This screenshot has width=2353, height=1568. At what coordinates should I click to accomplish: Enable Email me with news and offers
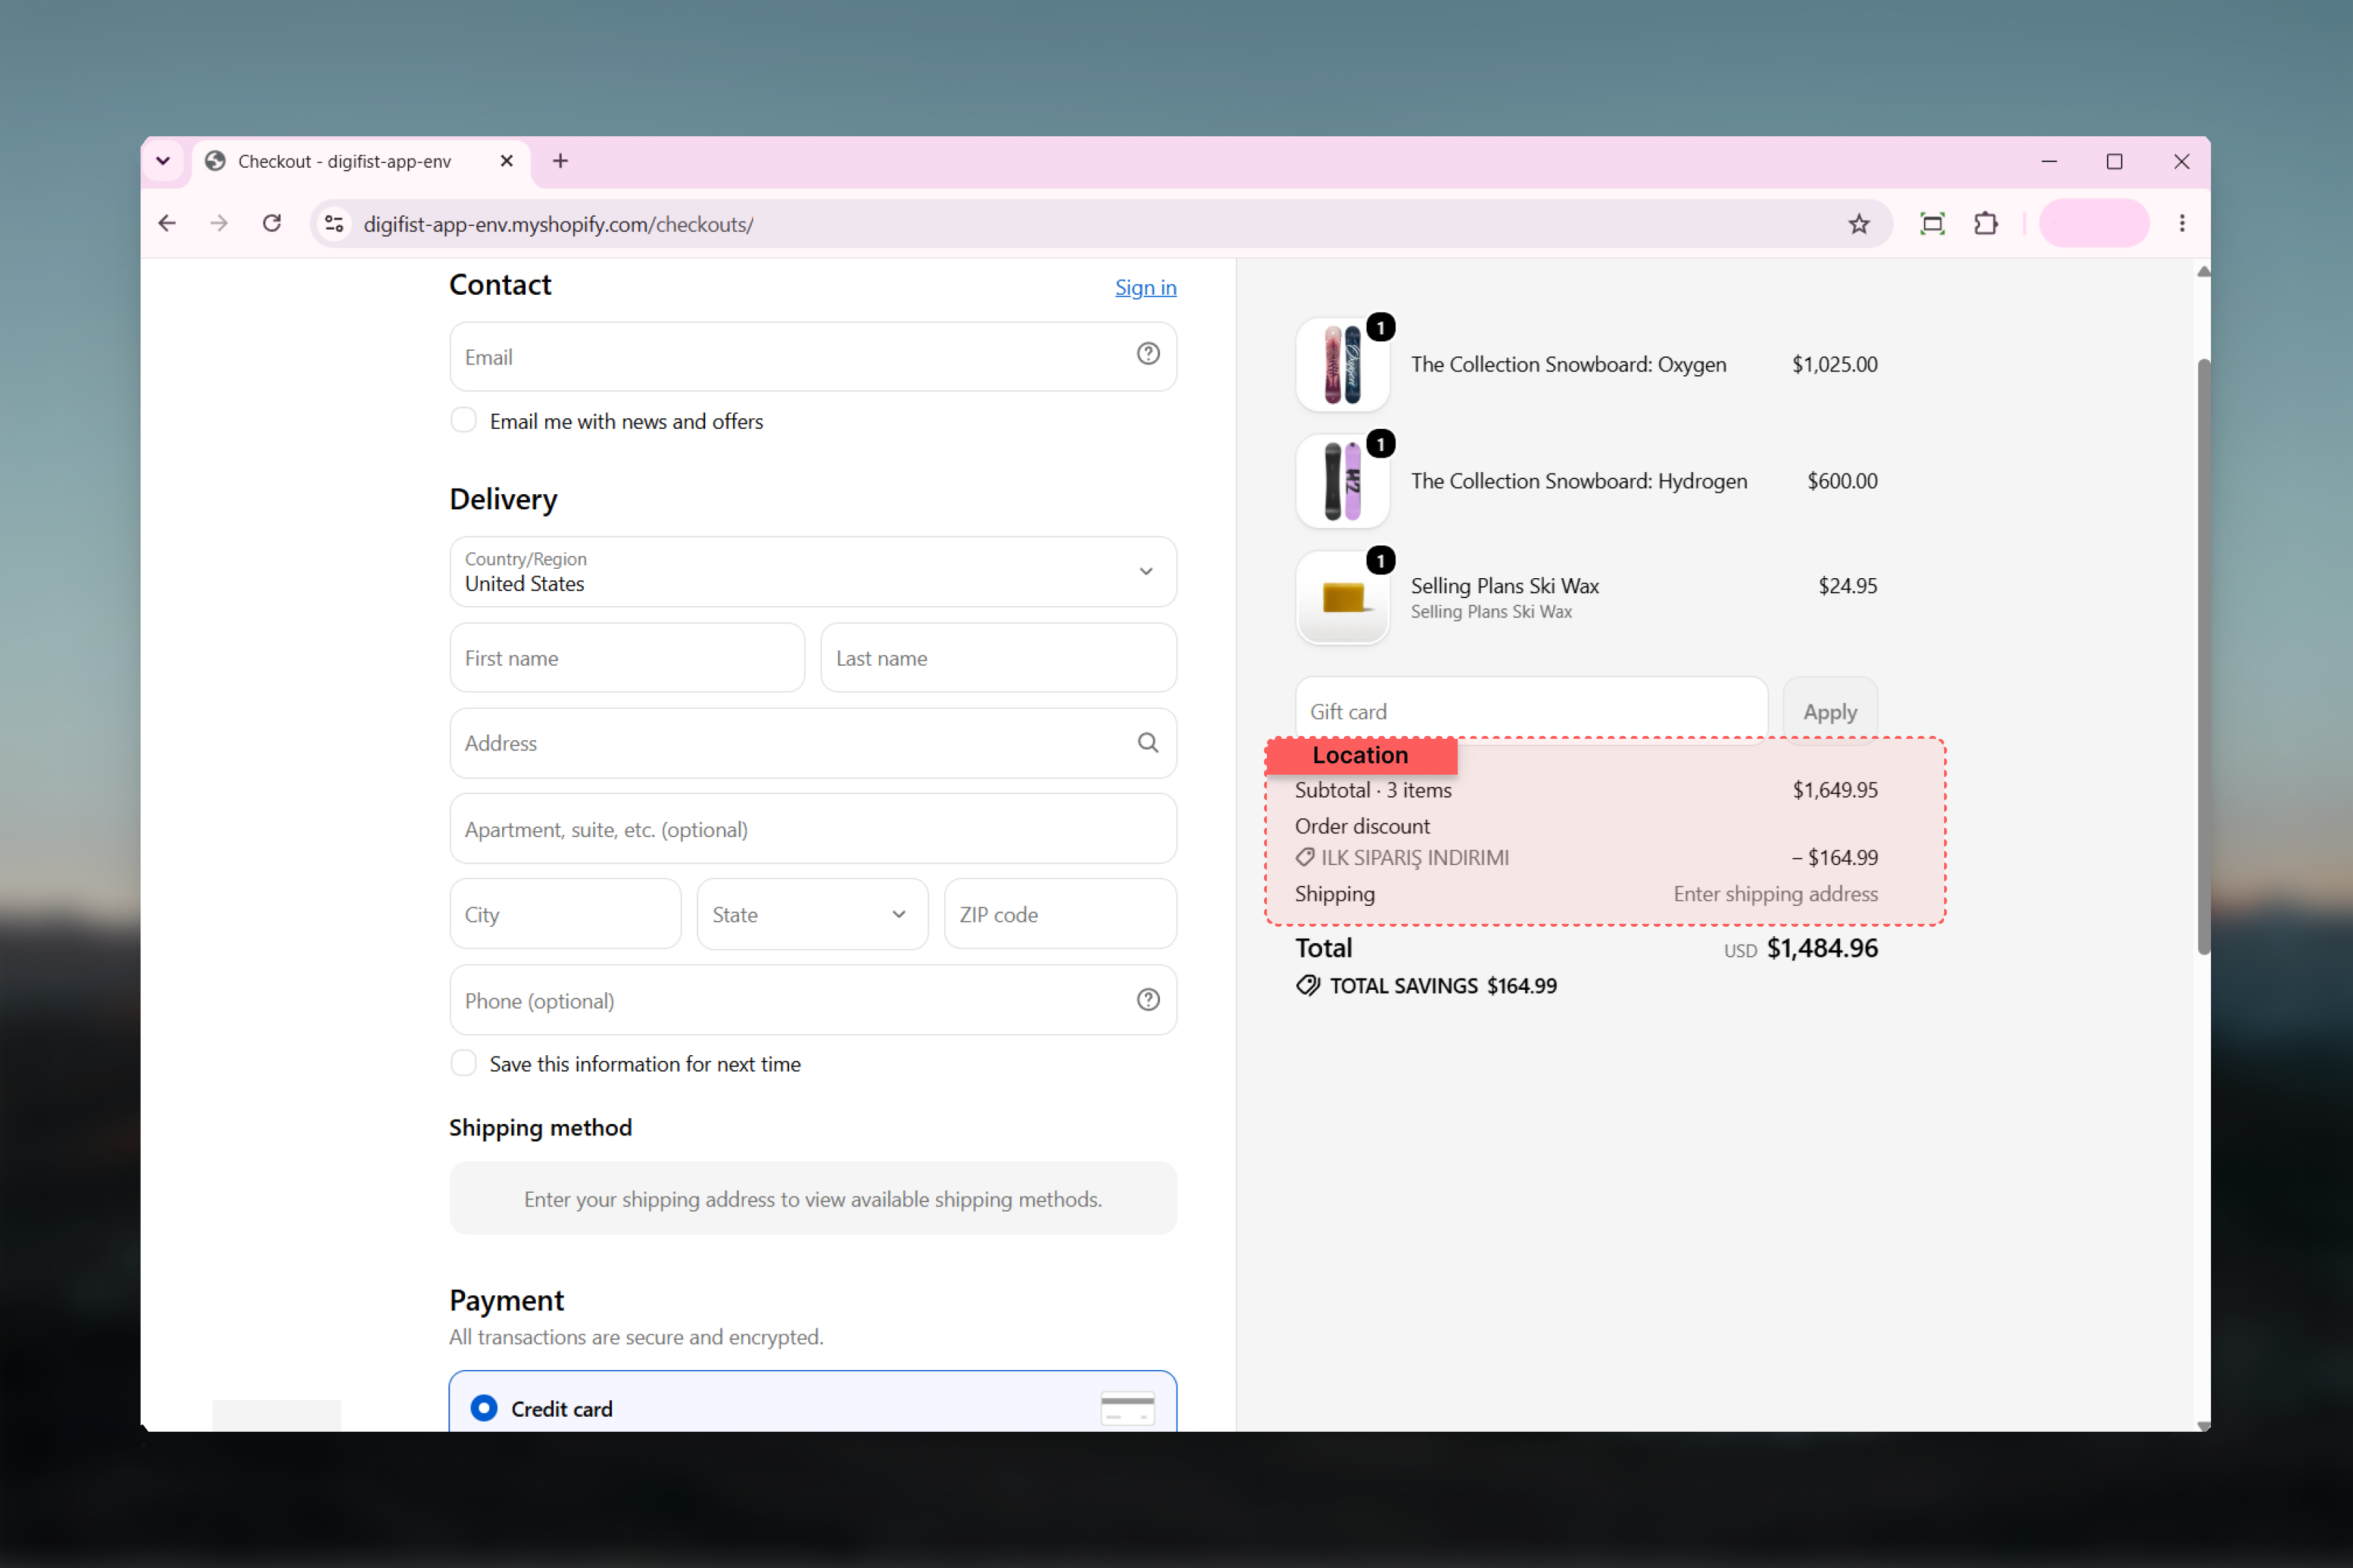[463, 420]
